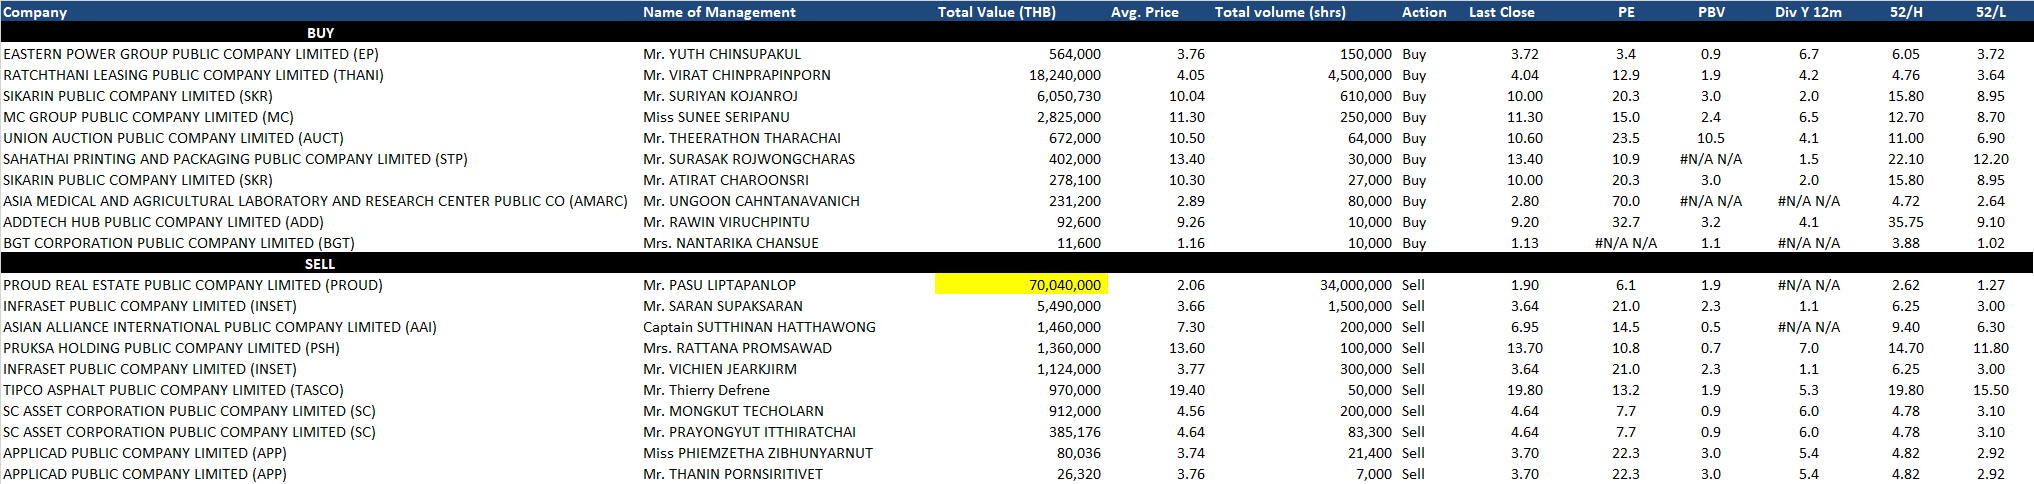The height and width of the screenshot is (484, 2034).
Task: Select the 564,000 total value cell
Action: click(1075, 54)
